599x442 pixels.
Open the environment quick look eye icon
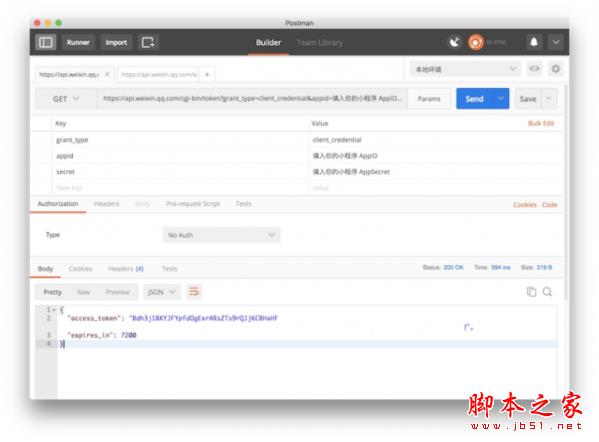click(534, 69)
